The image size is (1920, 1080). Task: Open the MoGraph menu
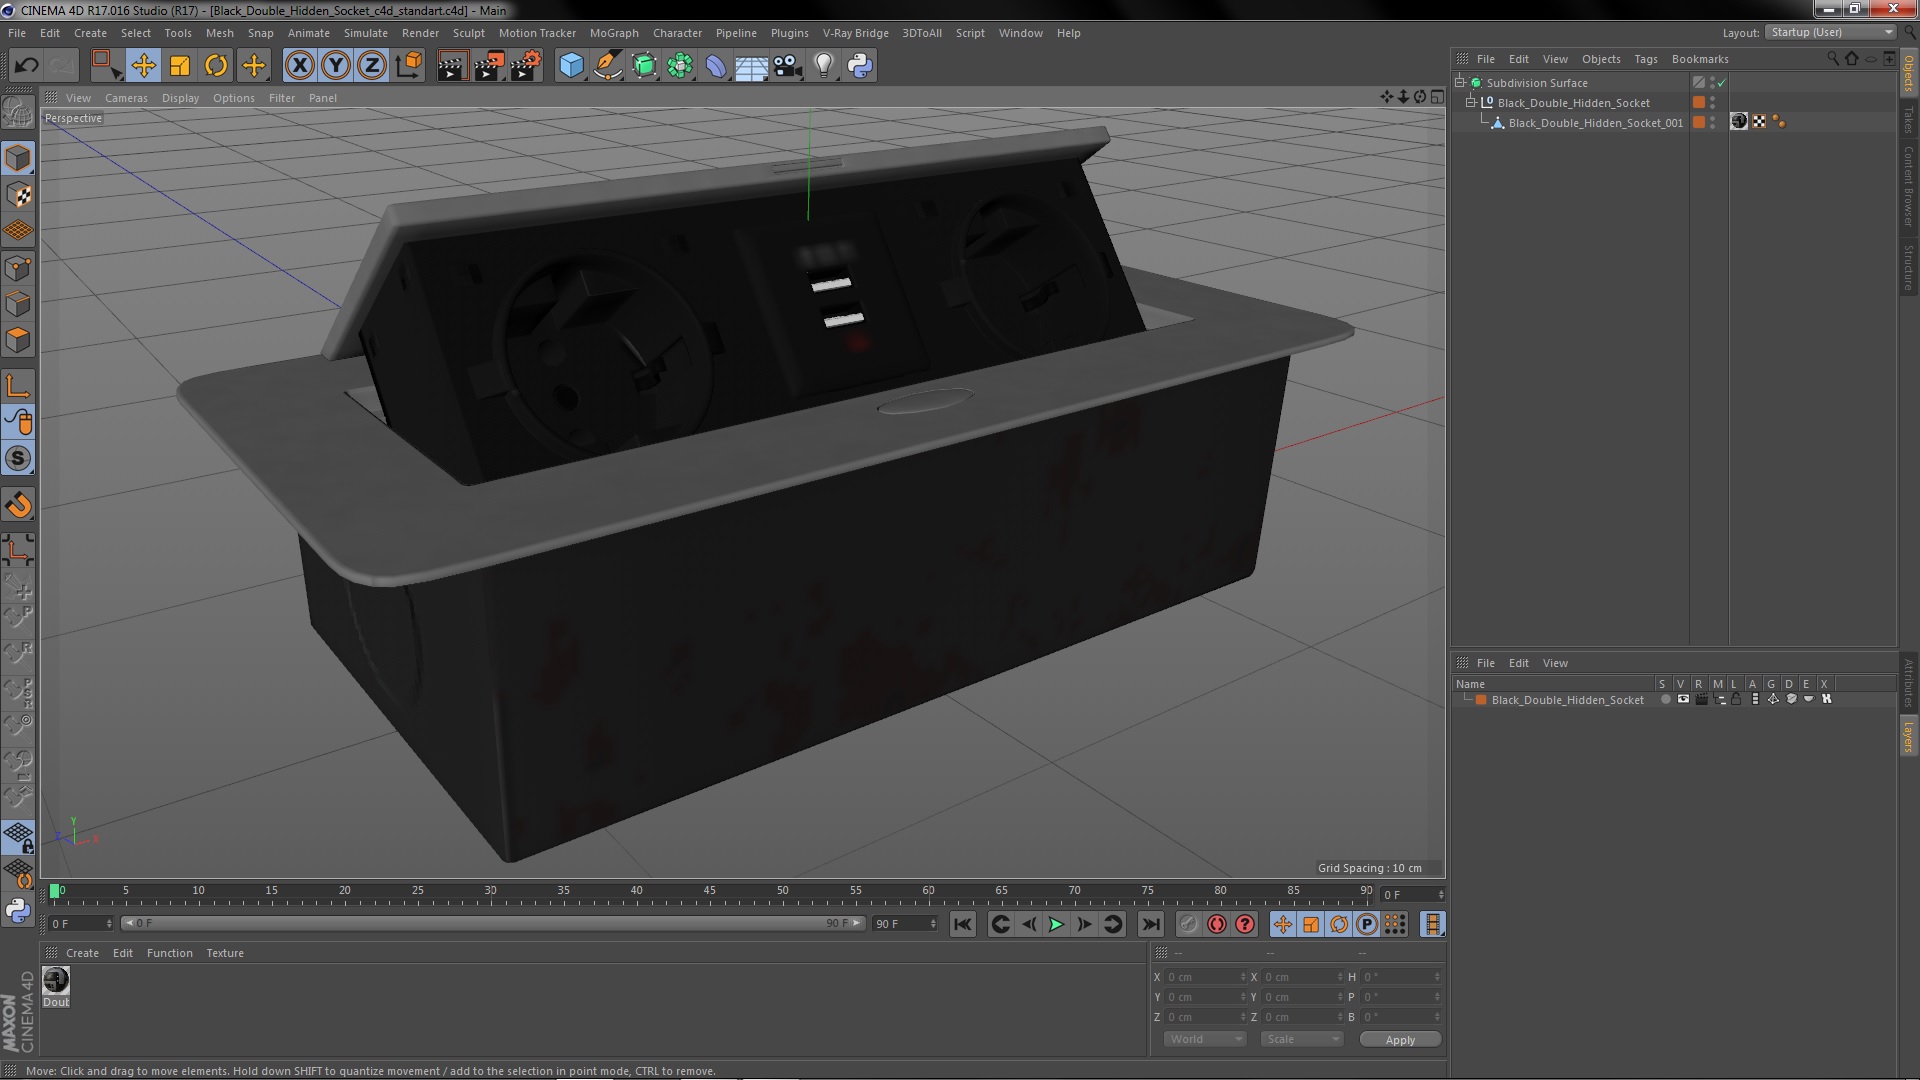coord(613,33)
